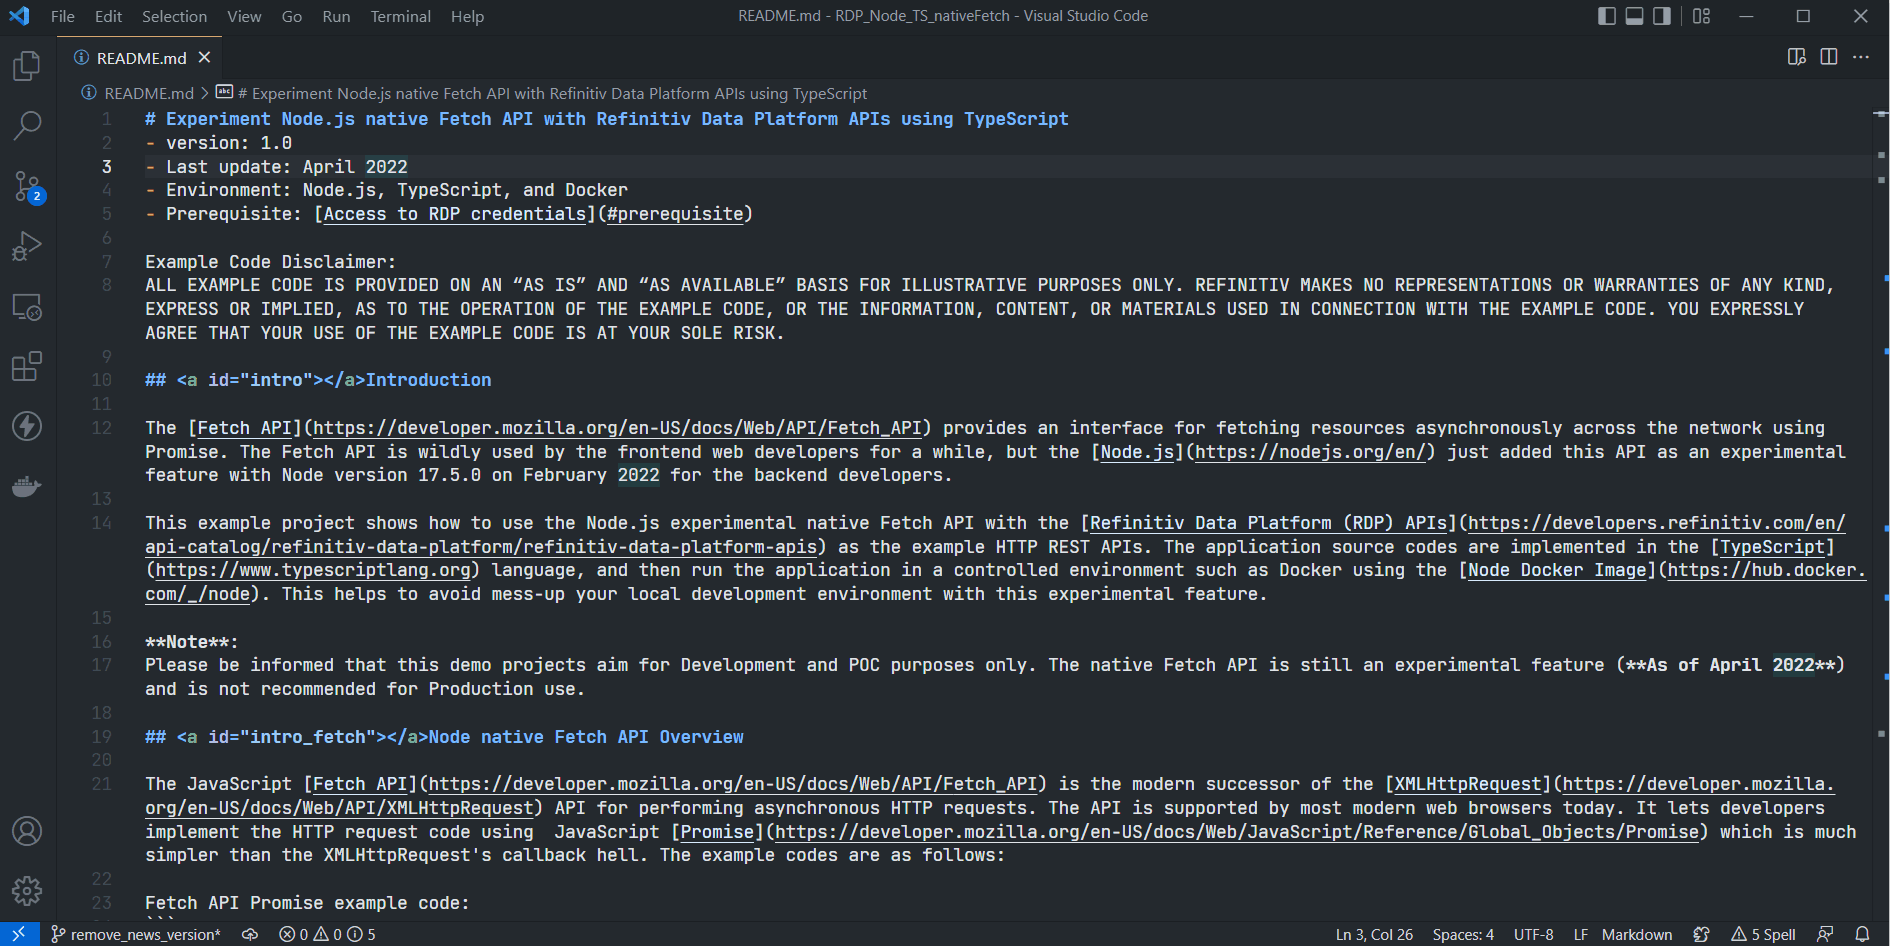Click README.md in the breadcrumb
The image size is (1890, 946).
149,93
